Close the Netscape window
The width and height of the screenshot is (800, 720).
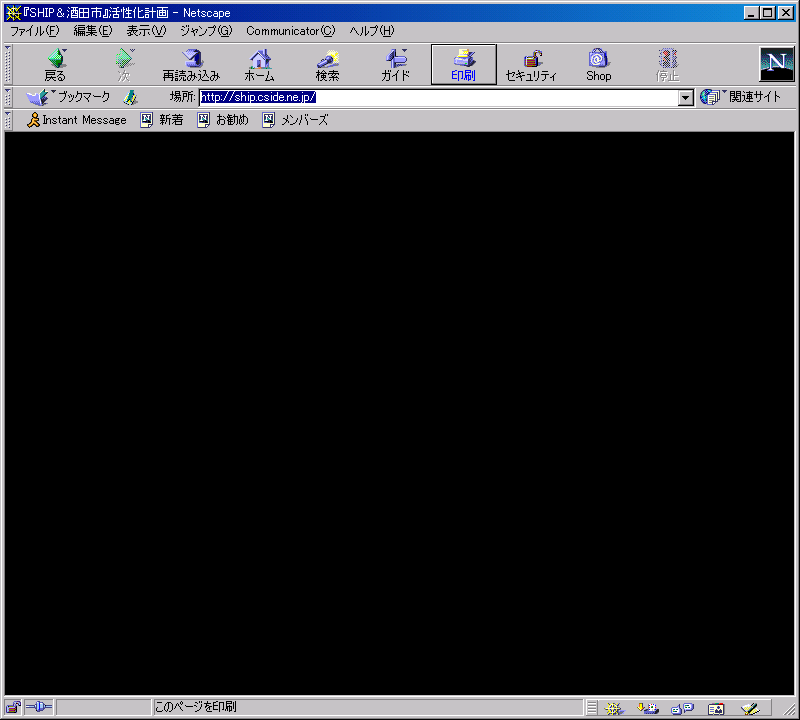click(786, 13)
